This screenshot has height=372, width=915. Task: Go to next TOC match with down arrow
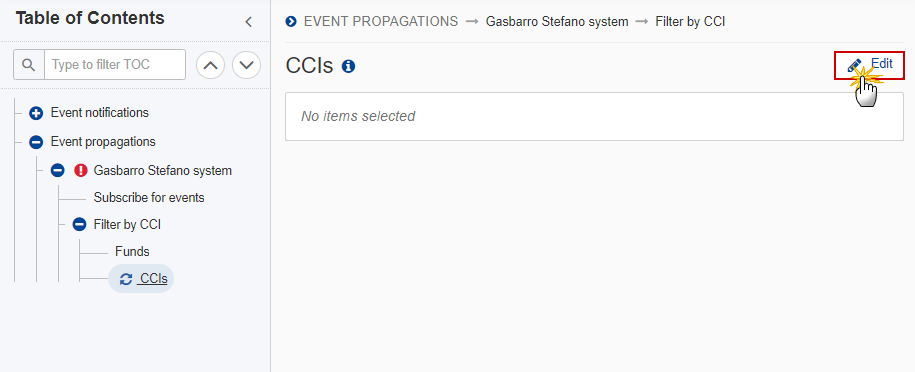pos(246,65)
